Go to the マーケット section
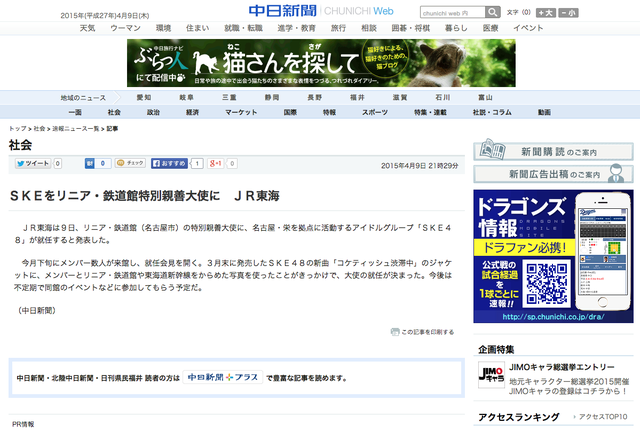The height and width of the screenshot is (431, 640). pyautogui.click(x=241, y=112)
